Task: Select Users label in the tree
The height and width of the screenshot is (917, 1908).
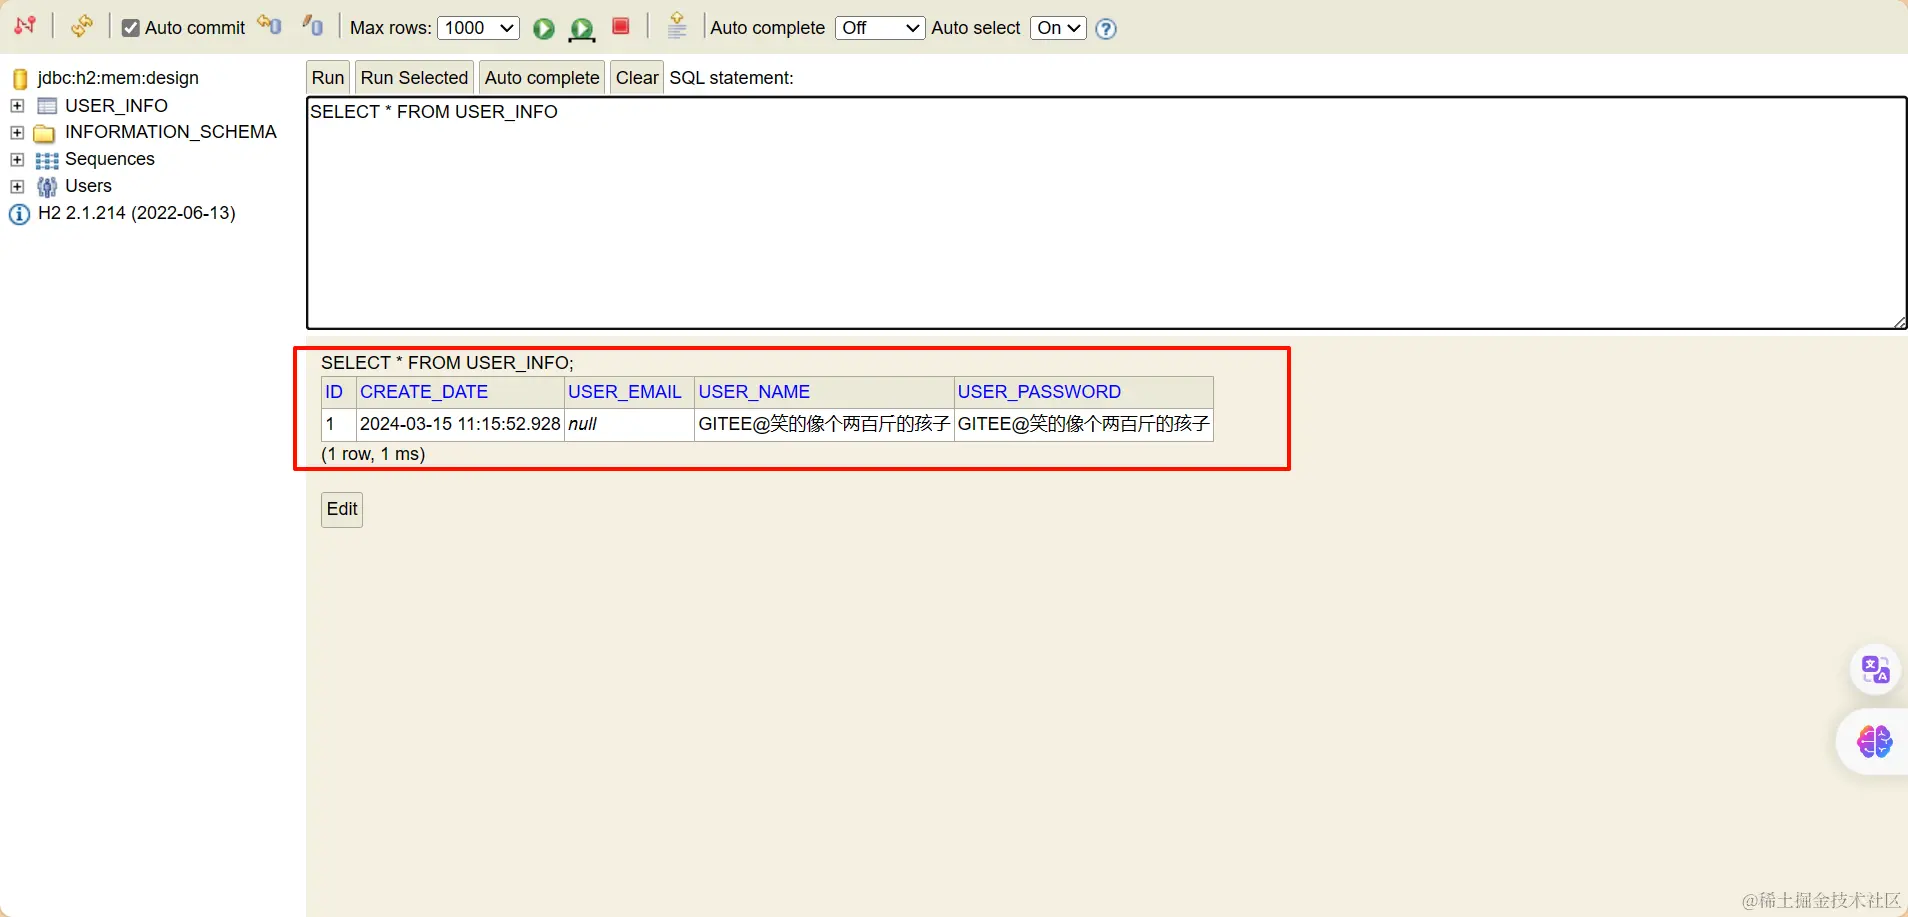Action: point(88,186)
